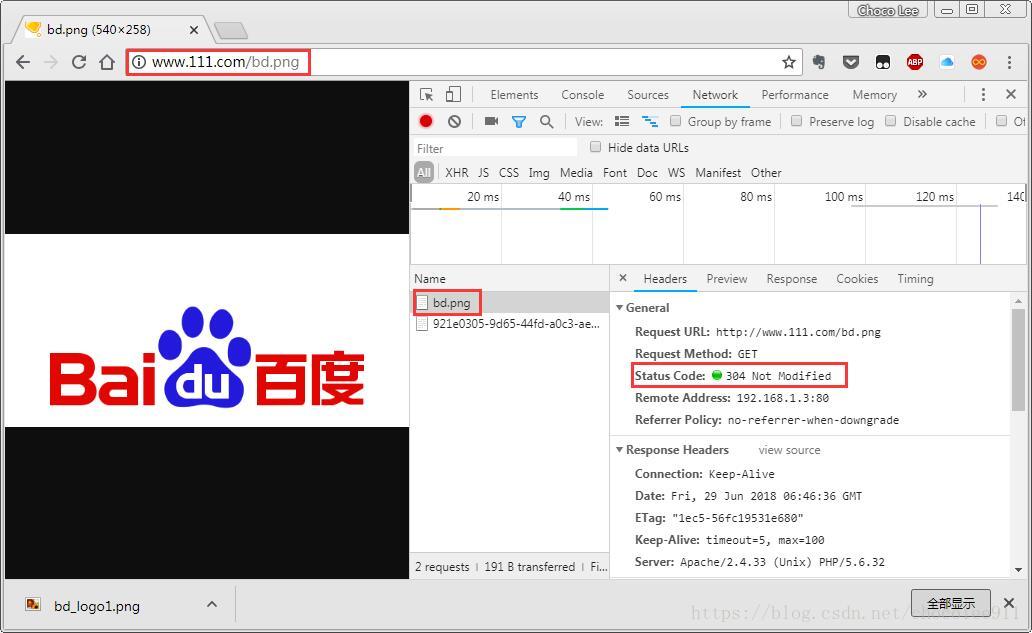Focus the address bar URL

point(225,62)
